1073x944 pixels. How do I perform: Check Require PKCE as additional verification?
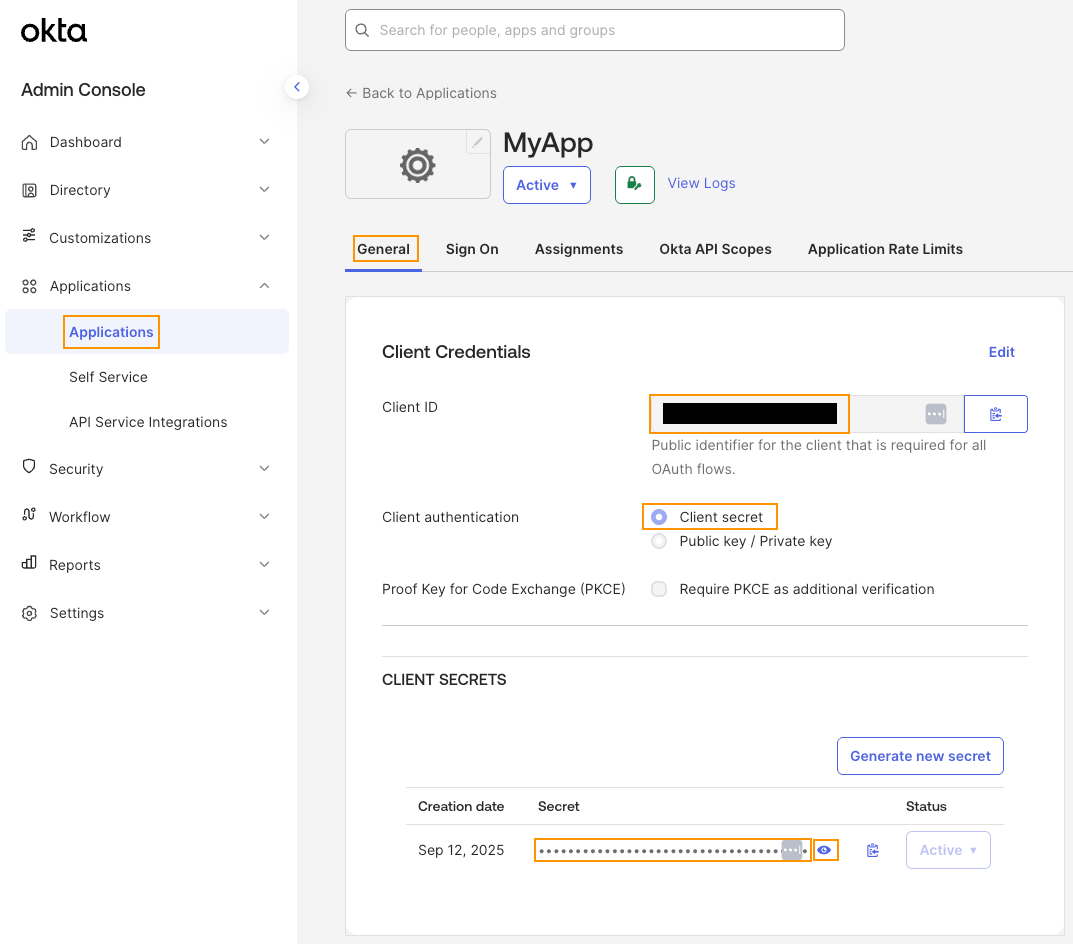pos(658,589)
